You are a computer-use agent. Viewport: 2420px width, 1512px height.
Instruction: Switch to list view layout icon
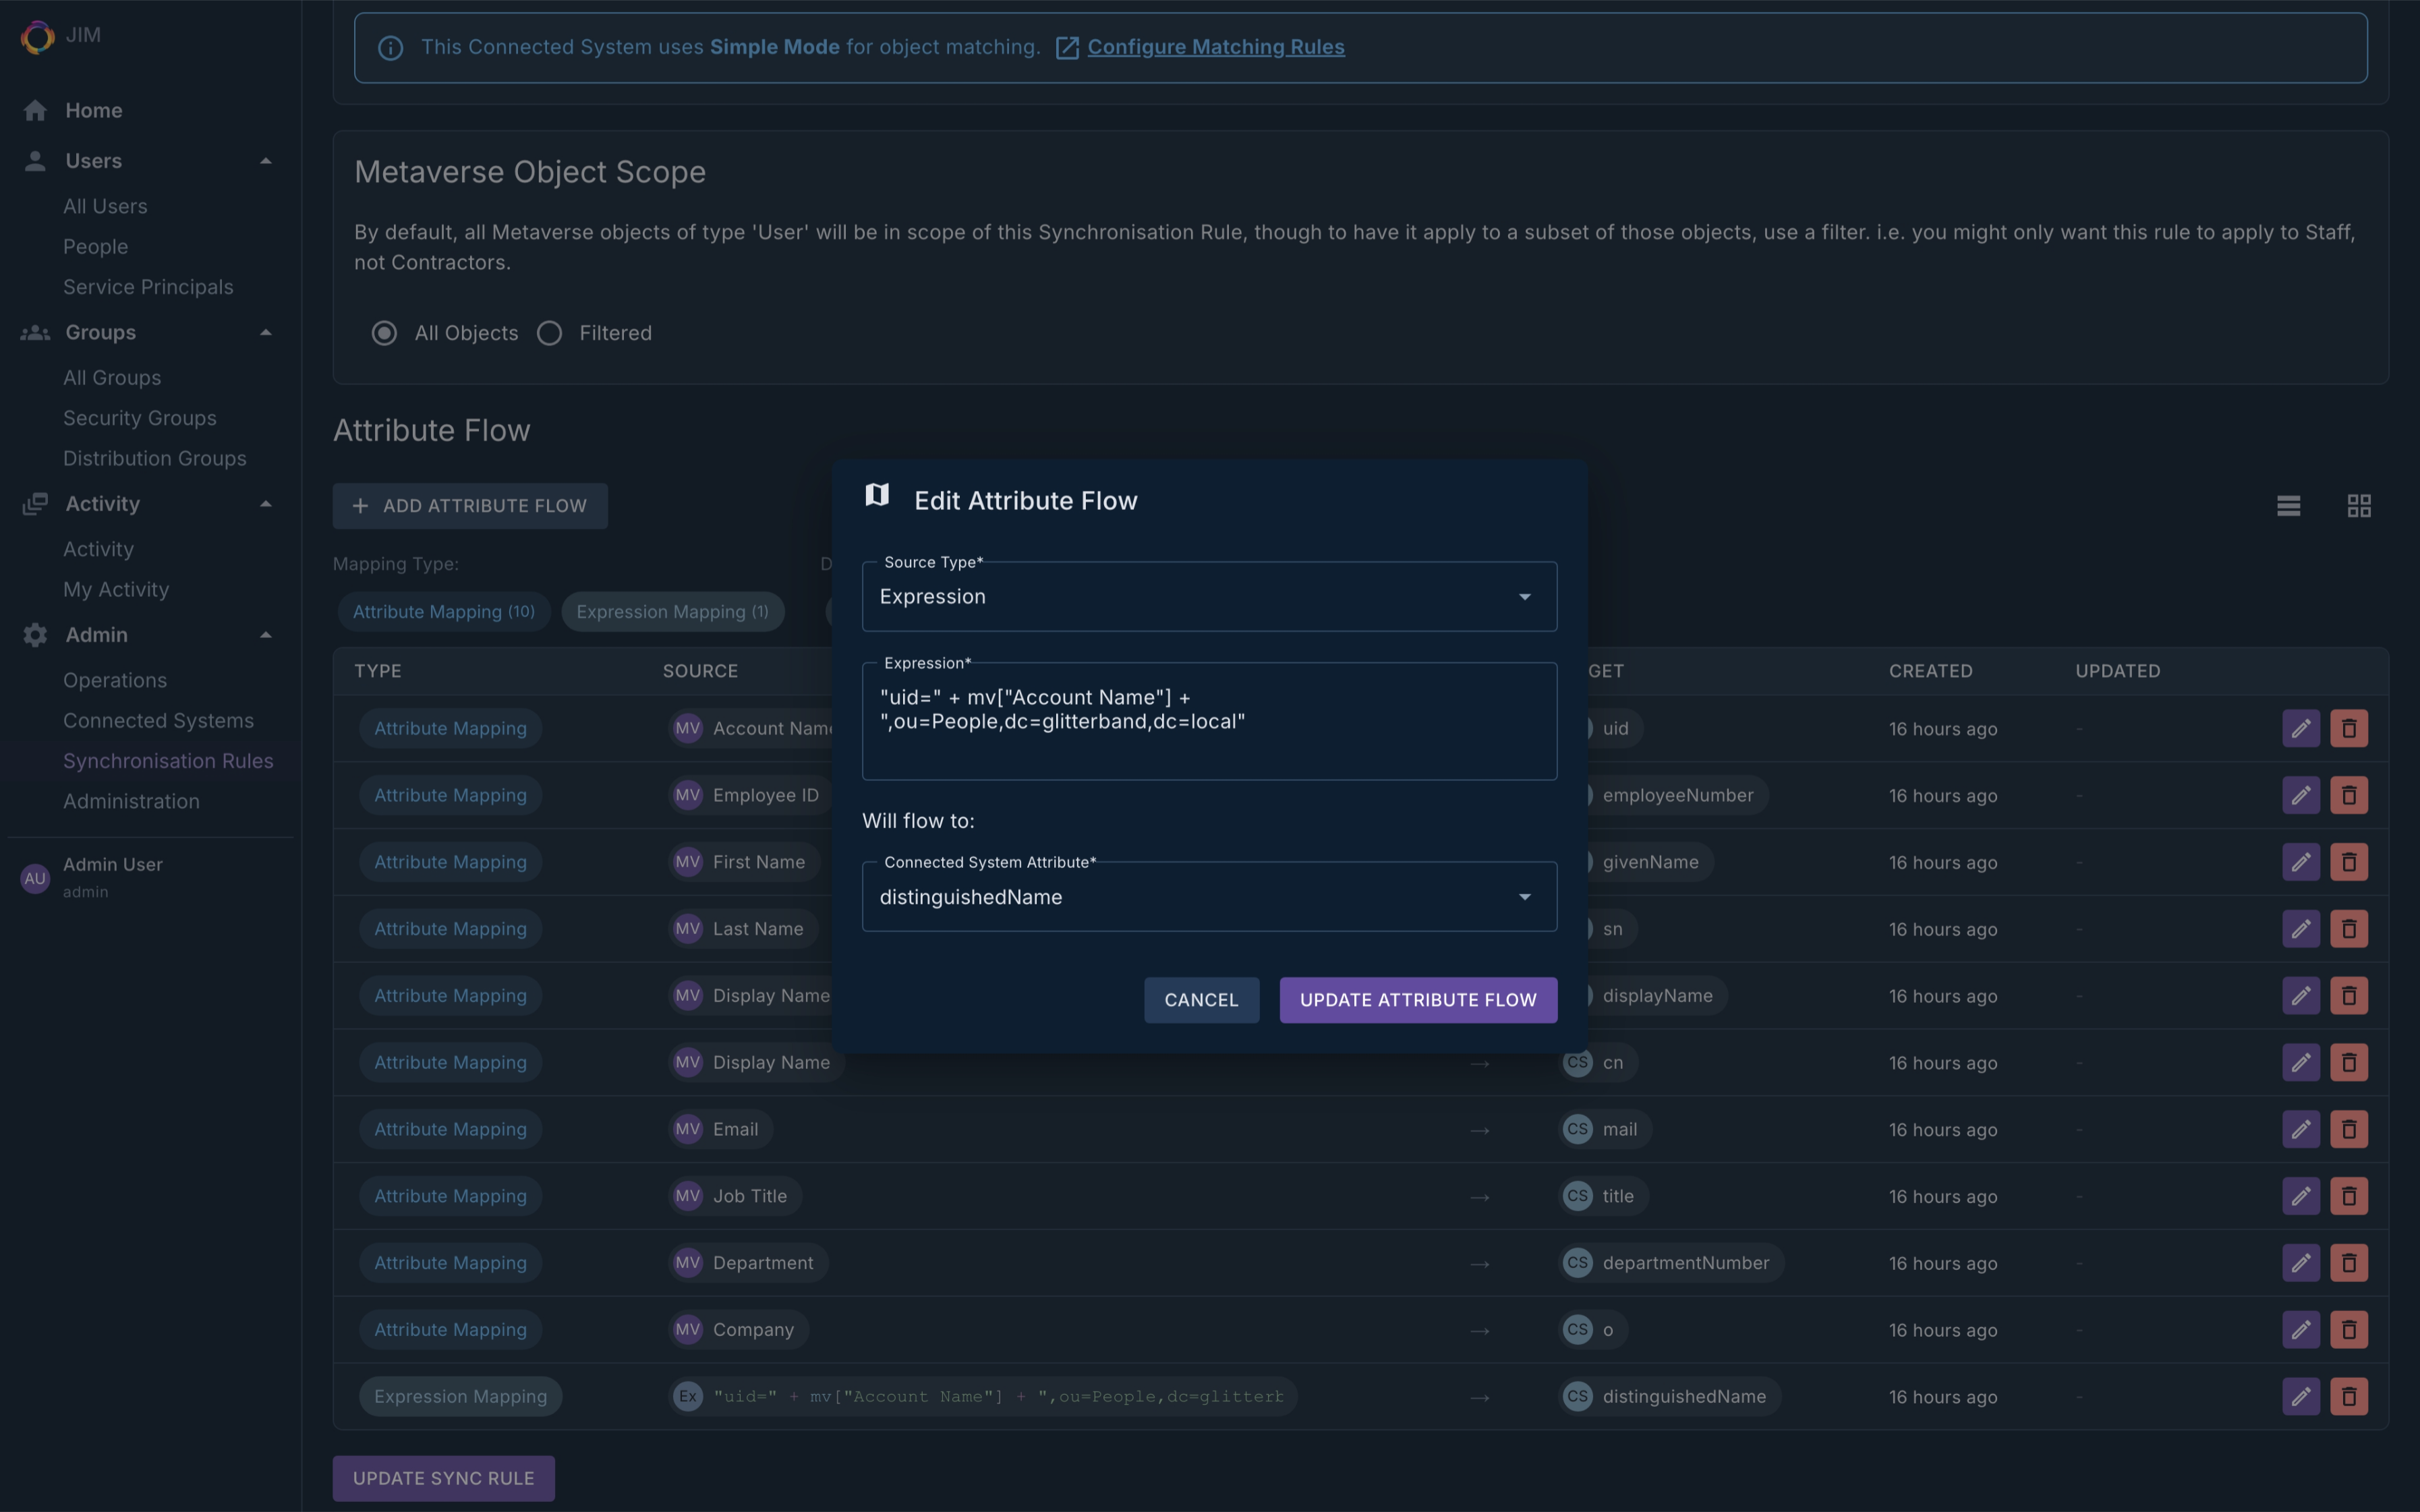(2288, 506)
